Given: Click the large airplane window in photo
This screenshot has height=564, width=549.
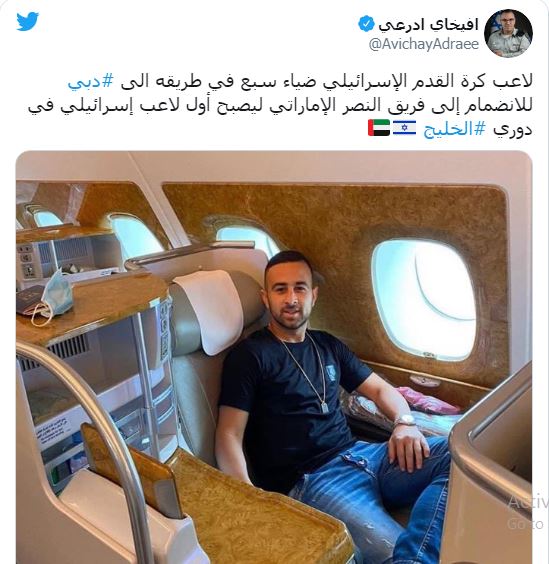Looking at the screenshot, I should [x=425, y=299].
